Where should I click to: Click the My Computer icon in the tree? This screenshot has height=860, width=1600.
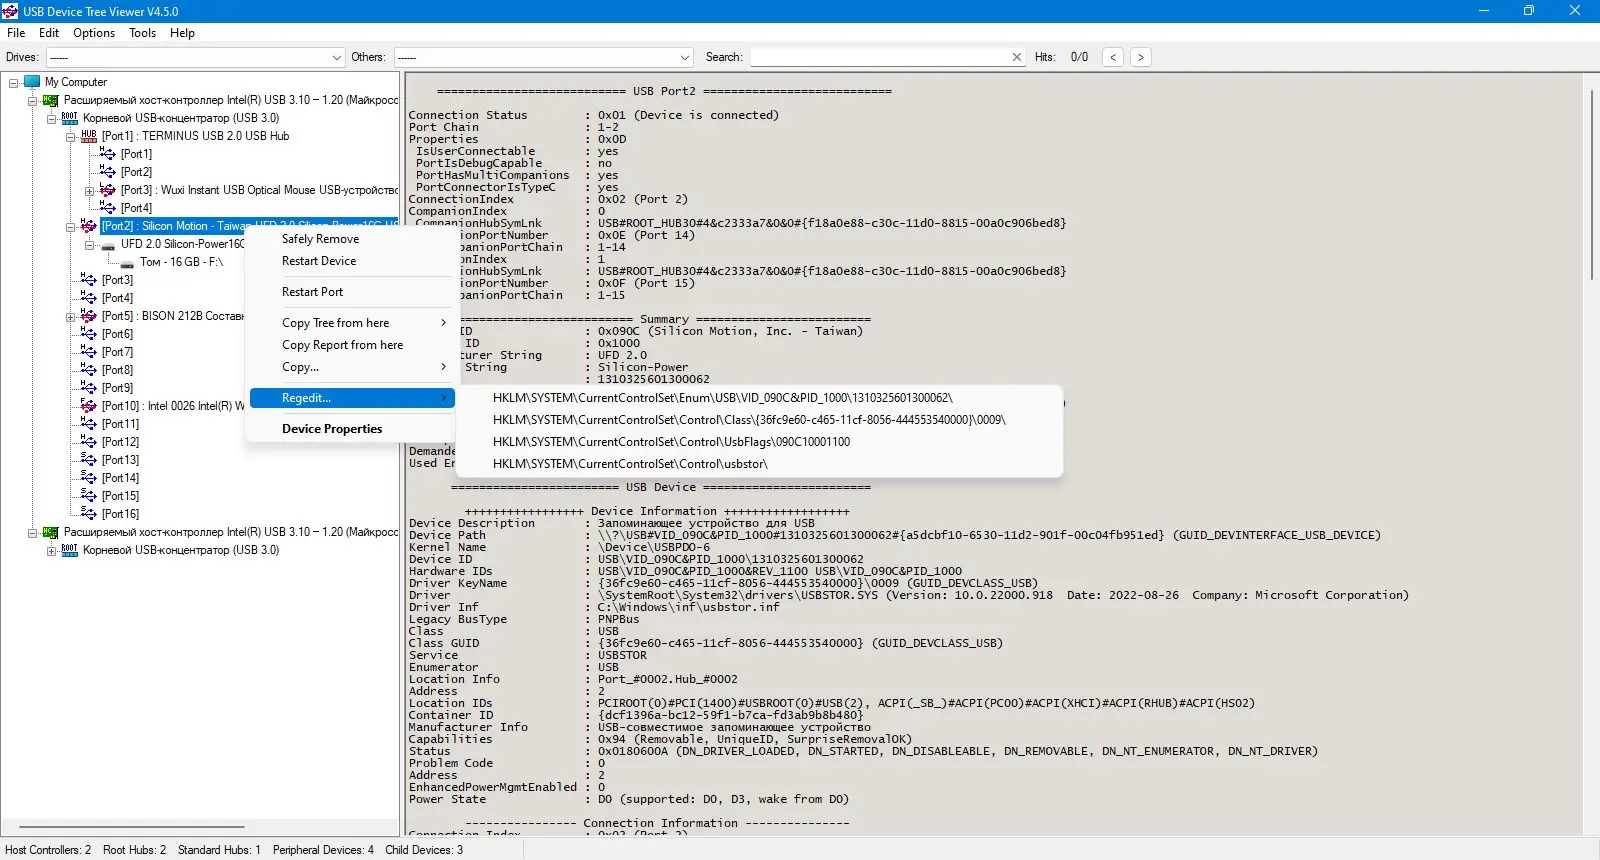point(32,82)
